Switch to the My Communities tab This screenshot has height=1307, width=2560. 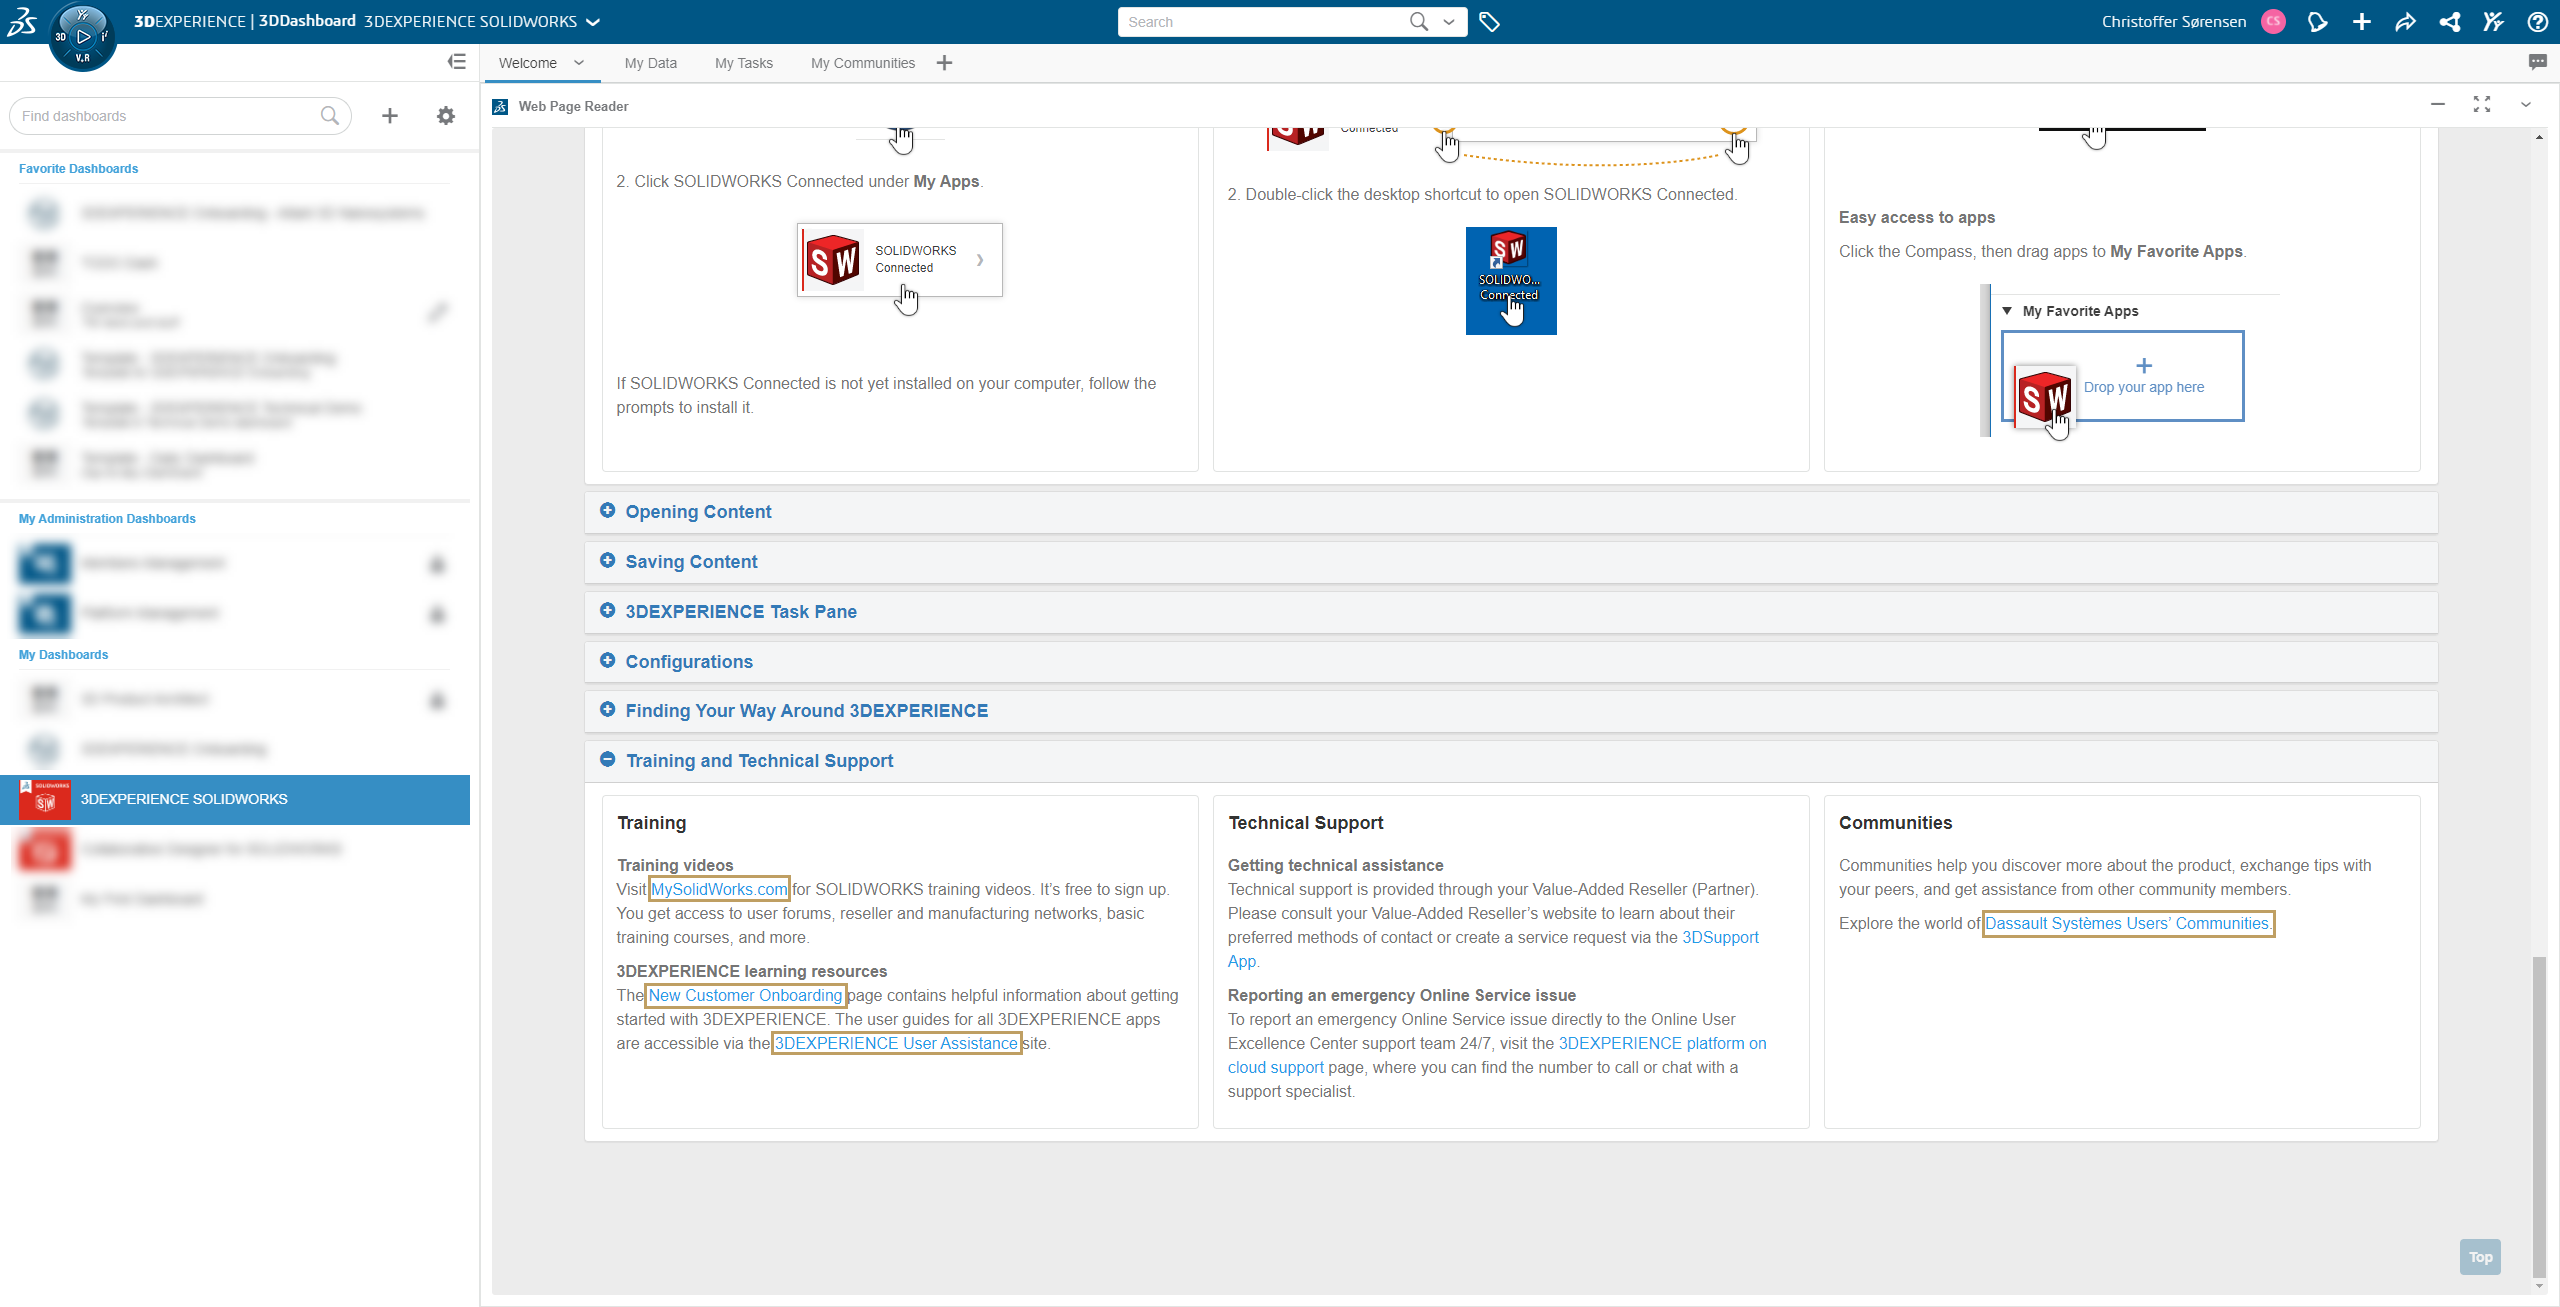point(862,63)
